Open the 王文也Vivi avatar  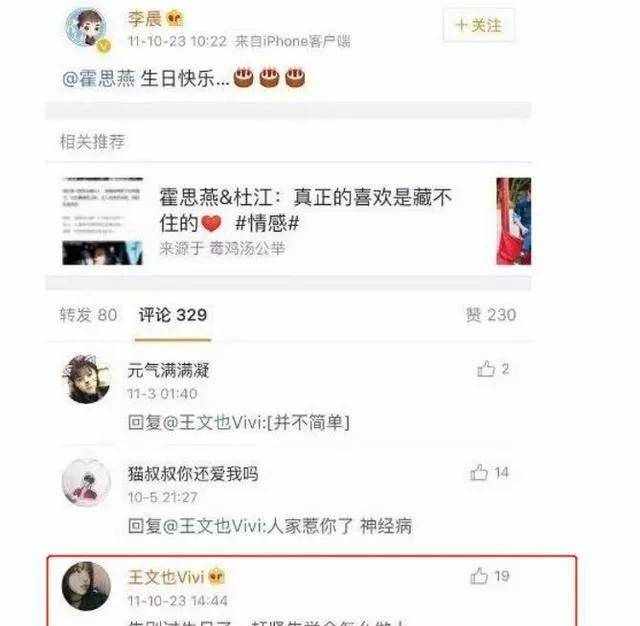click(x=86, y=586)
